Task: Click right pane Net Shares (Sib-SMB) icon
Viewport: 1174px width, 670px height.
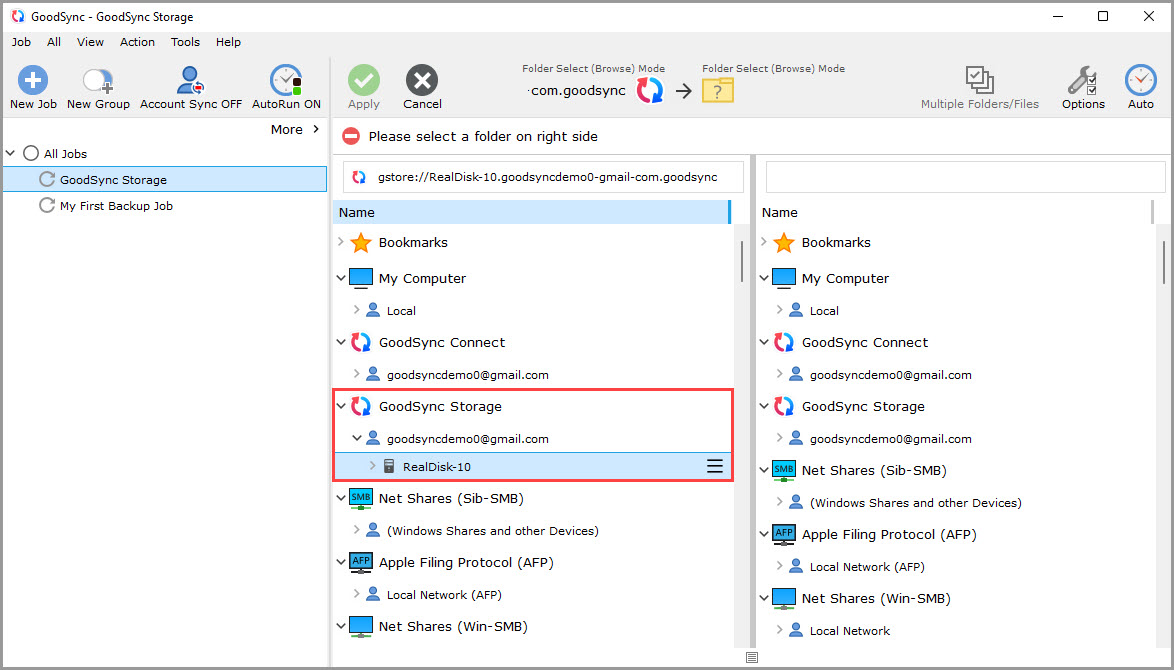Action: (x=784, y=471)
